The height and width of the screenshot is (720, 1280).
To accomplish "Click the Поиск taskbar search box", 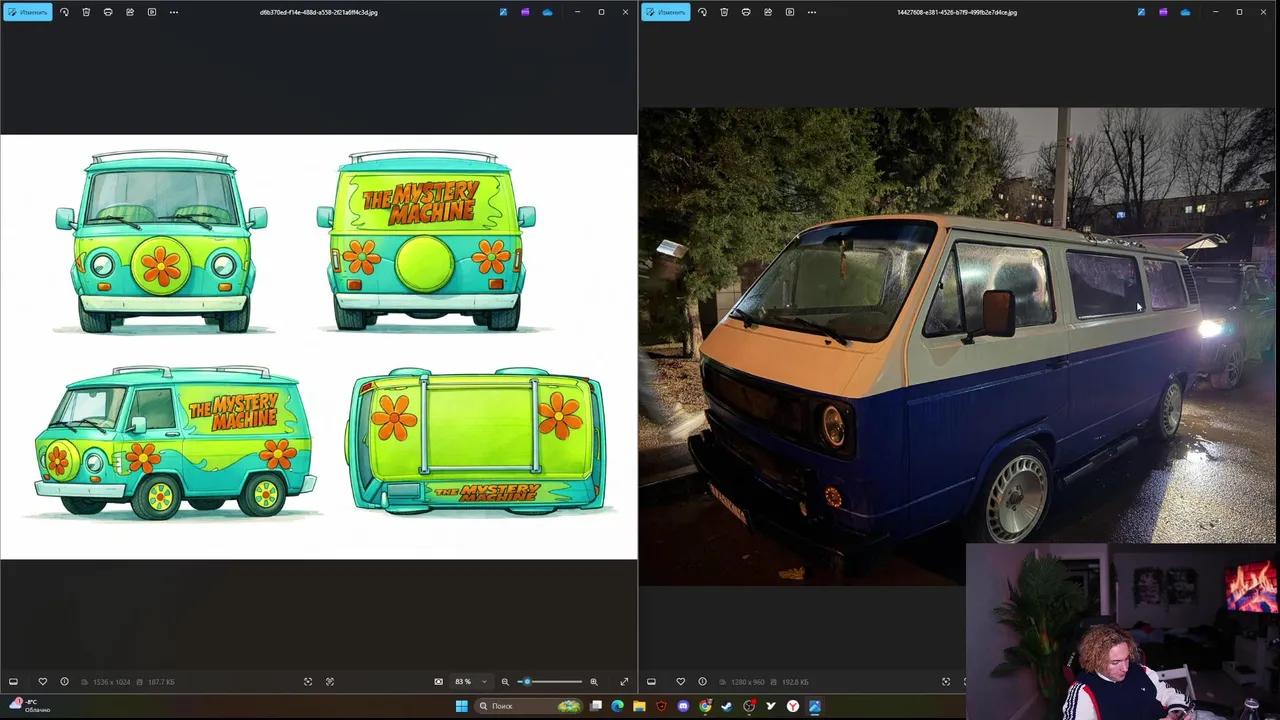I will click(528, 706).
